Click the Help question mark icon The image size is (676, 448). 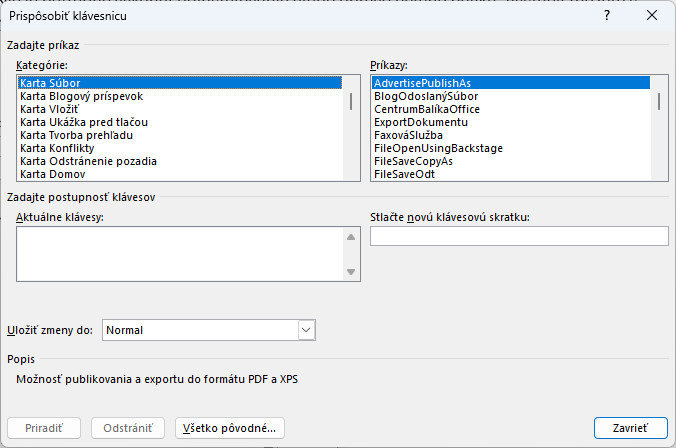[606, 16]
